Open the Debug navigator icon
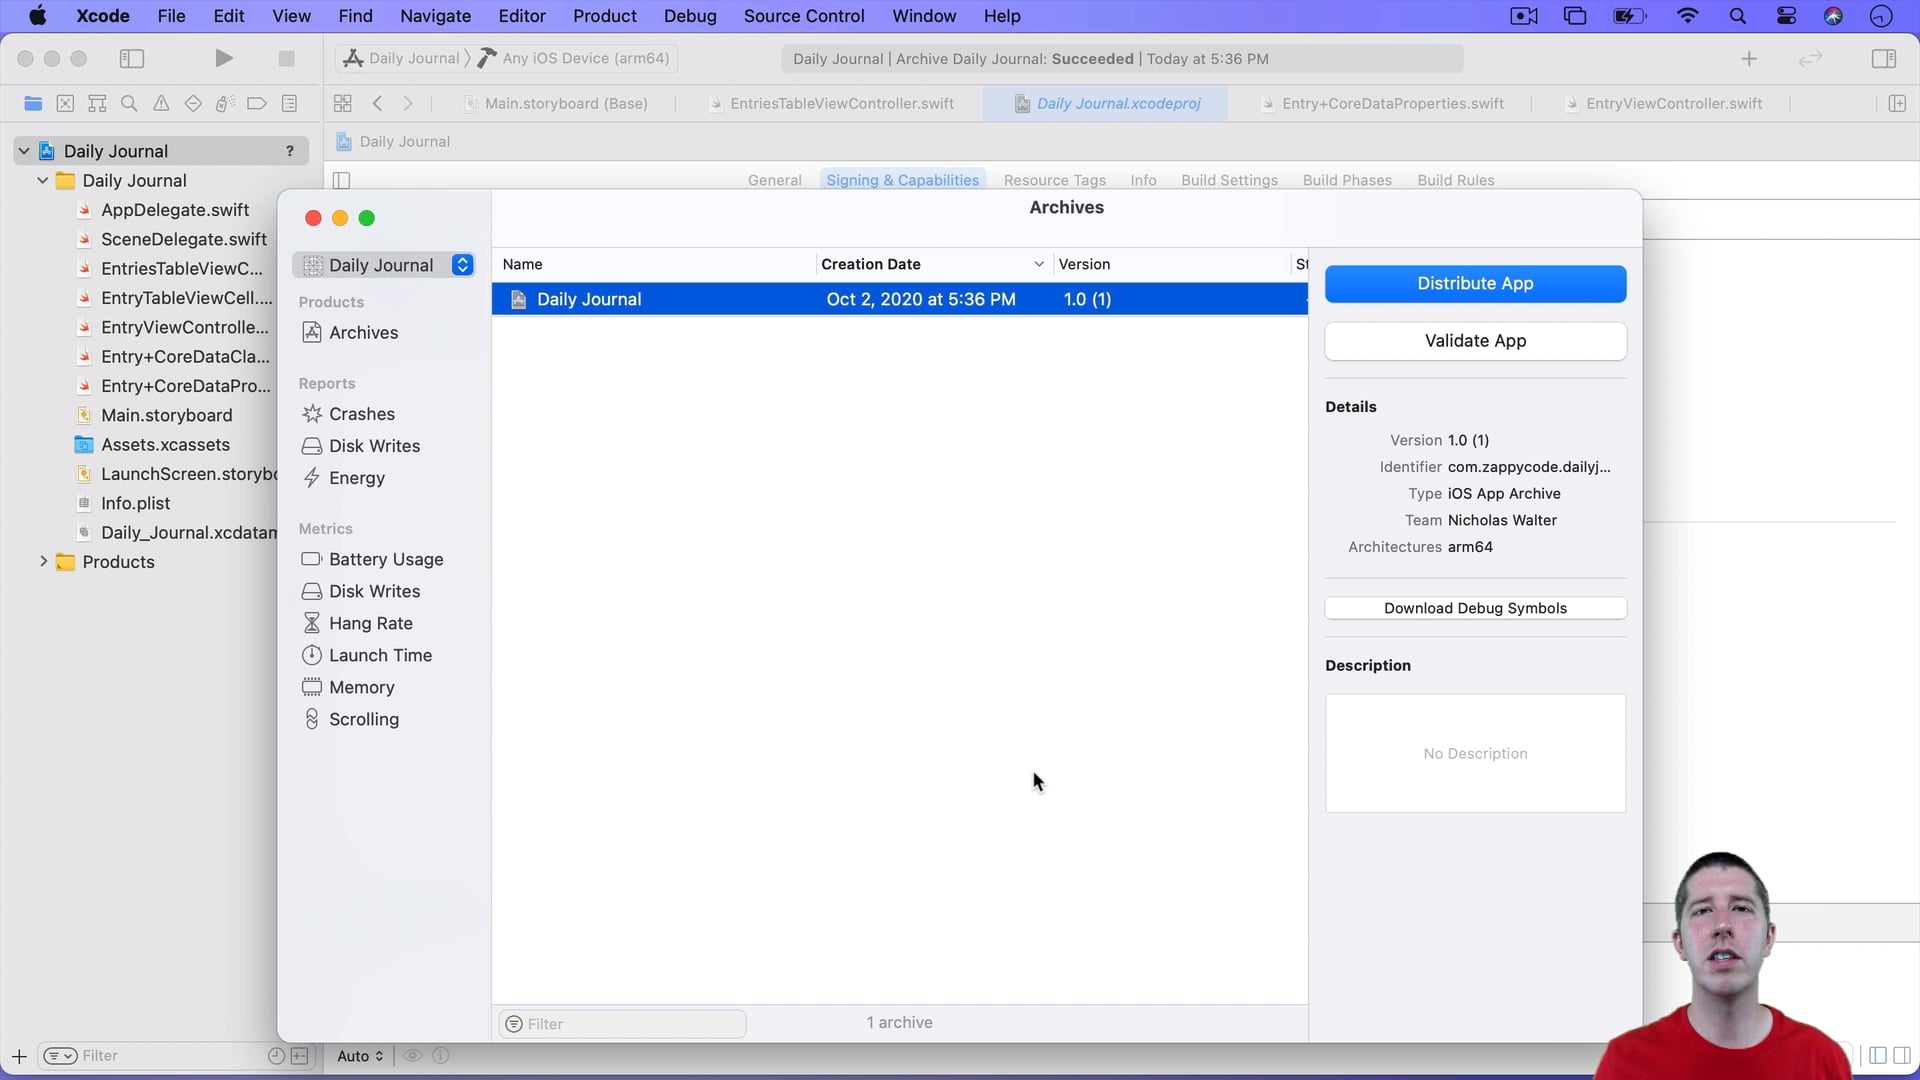Image resolution: width=1920 pixels, height=1080 pixels. [225, 103]
